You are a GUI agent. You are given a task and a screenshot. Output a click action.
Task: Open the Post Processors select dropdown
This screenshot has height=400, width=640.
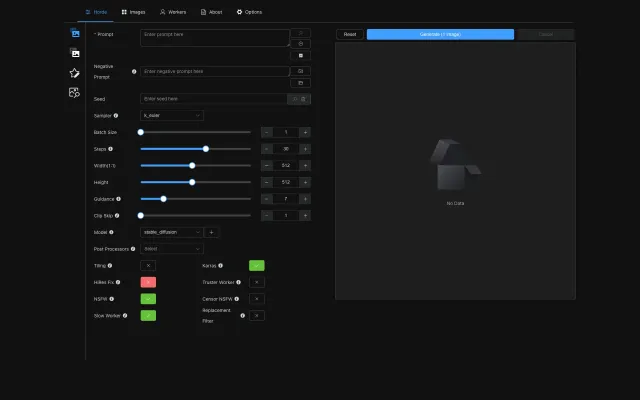click(172, 248)
